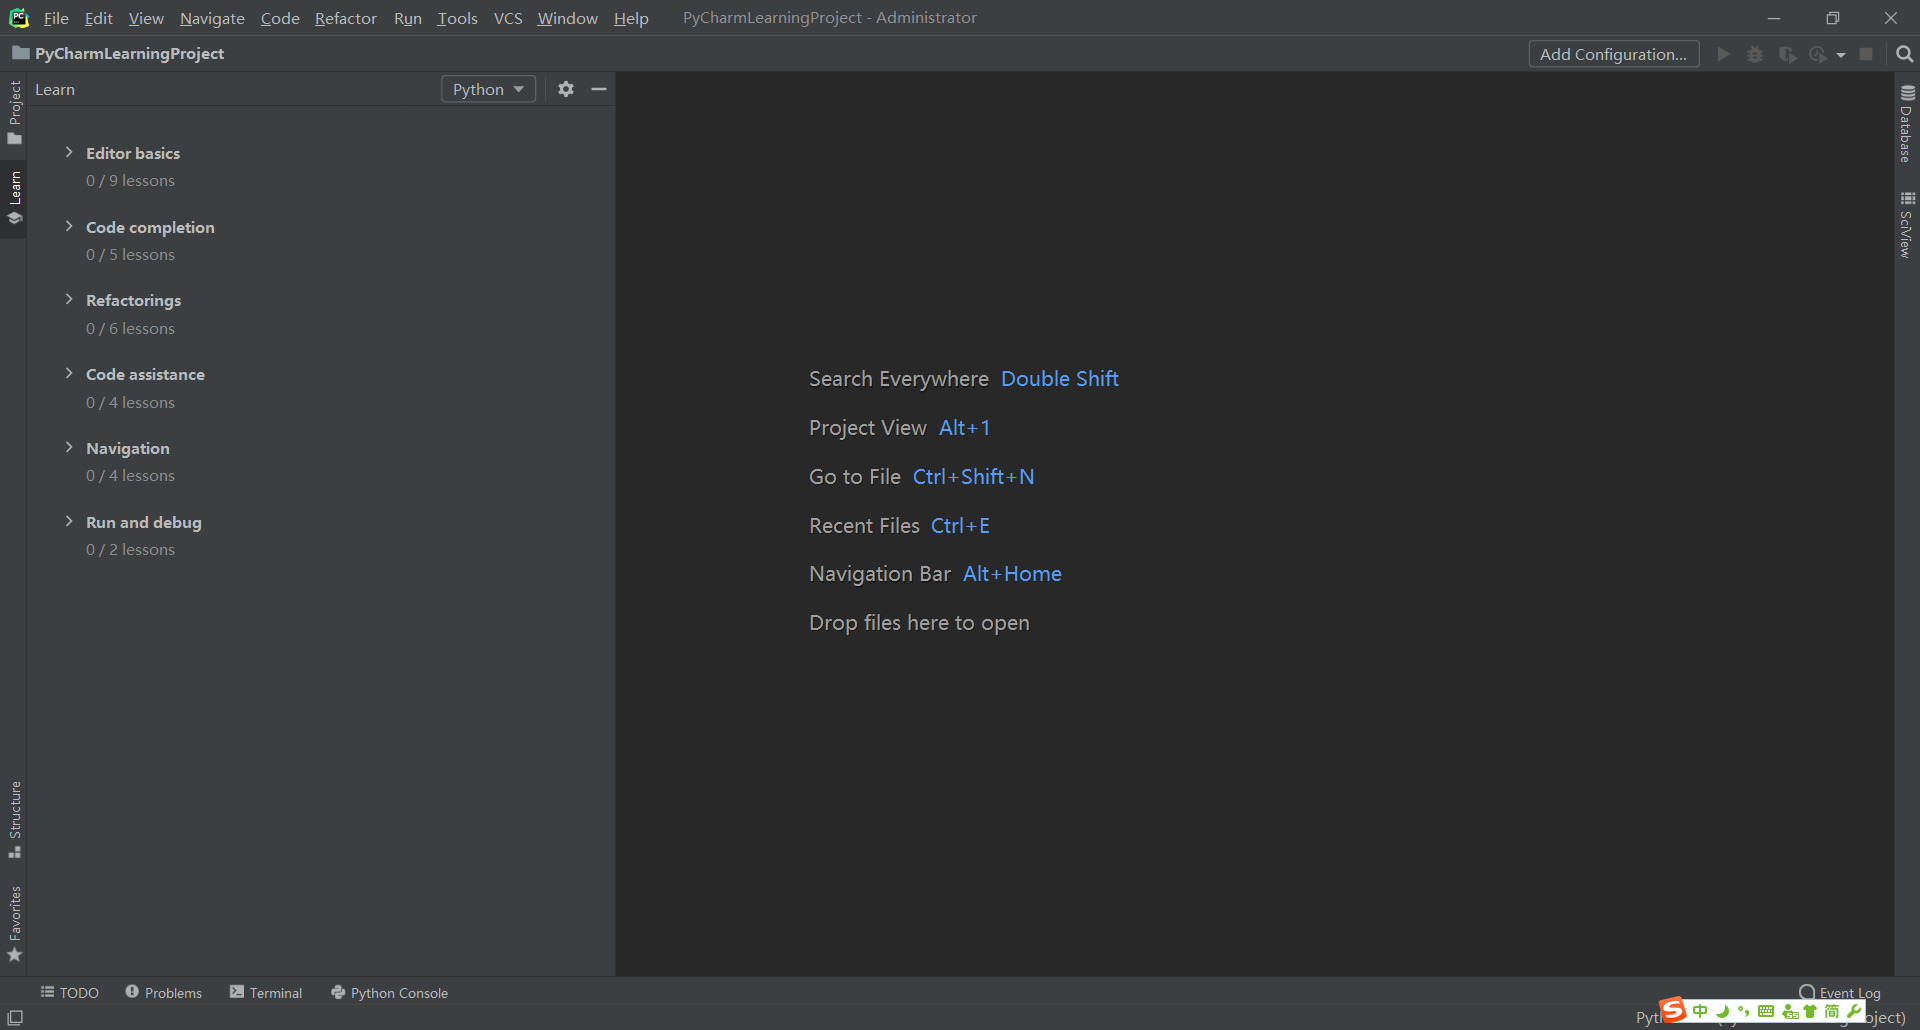Image resolution: width=1920 pixels, height=1030 pixels.
Task: Open the Problems tool window tab
Action: click(x=163, y=992)
